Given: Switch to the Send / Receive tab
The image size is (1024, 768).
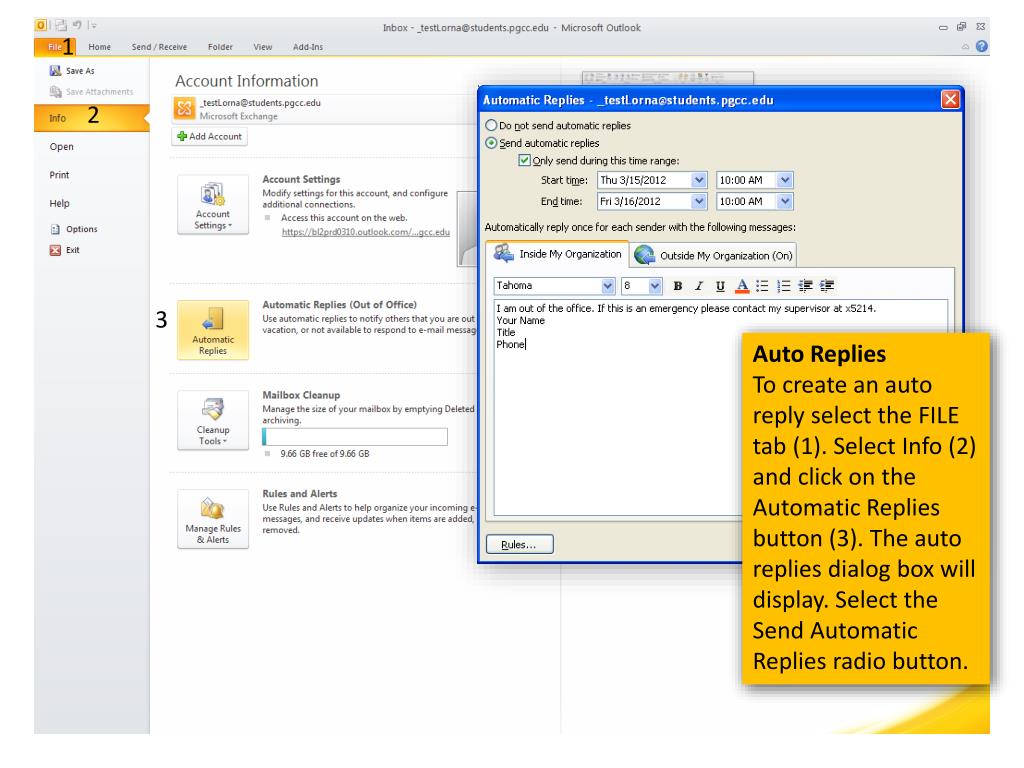Looking at the screenshot, I should [x=159, y=47].
